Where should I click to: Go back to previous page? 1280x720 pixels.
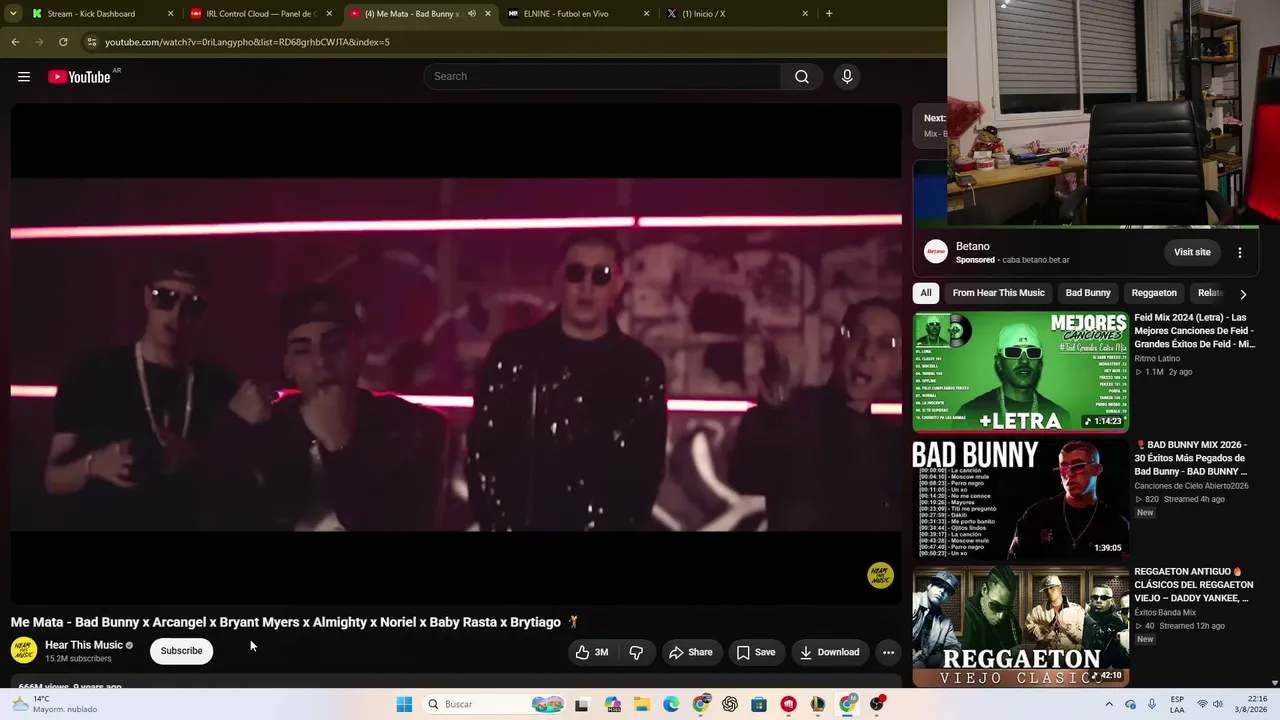tap(15, 42)
